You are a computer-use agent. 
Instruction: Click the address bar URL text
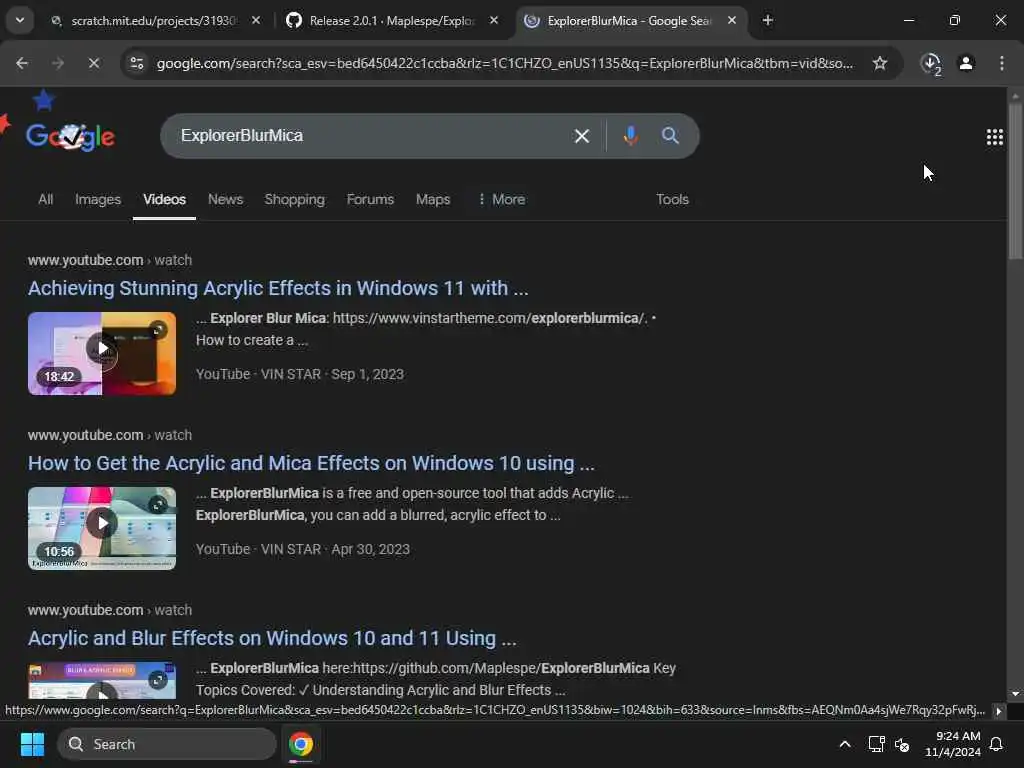pyautogui.click(x=505, y=63)
